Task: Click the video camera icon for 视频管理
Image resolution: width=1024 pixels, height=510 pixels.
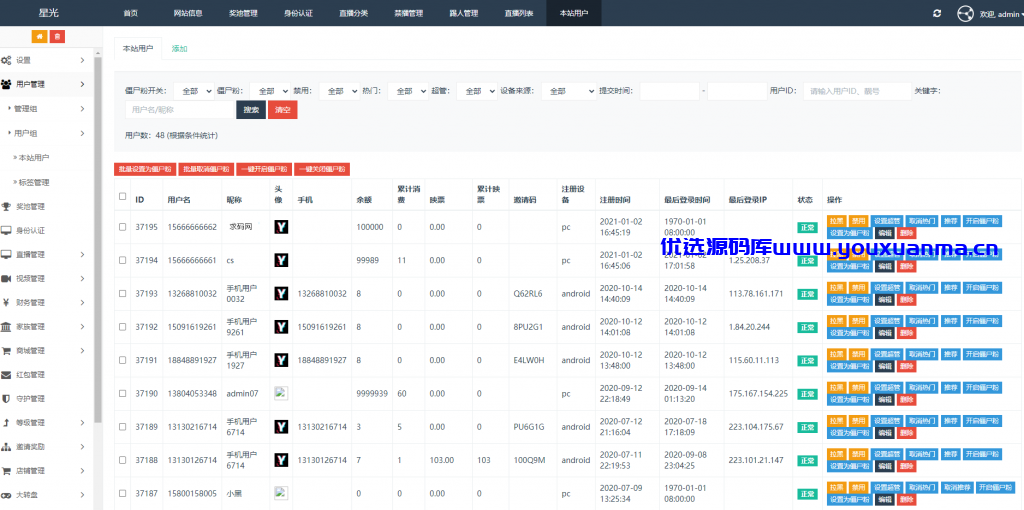Action: click(6, 278)
